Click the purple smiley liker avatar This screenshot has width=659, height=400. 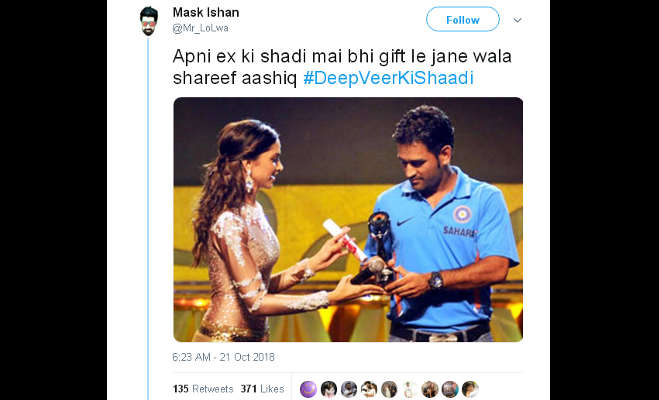click(308, 389)
